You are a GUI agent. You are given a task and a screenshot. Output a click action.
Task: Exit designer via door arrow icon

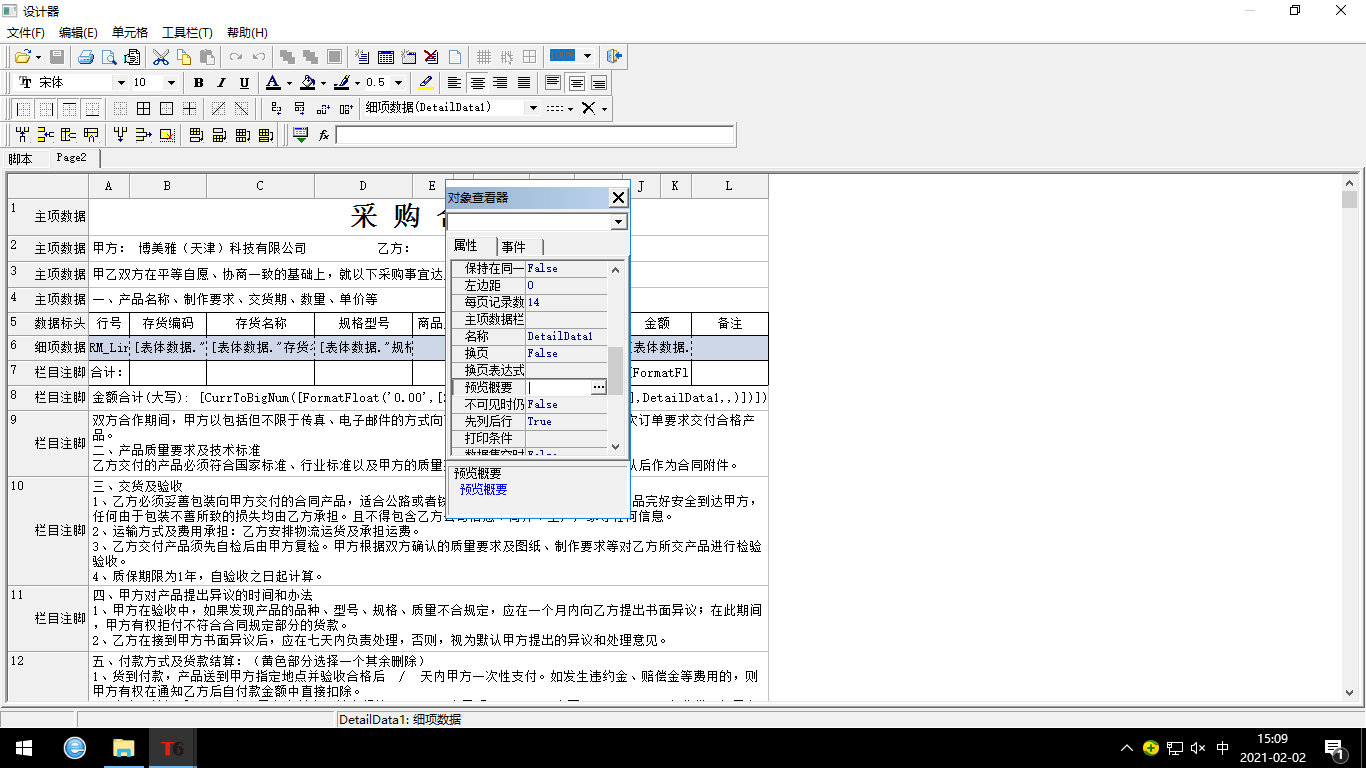point(615,57)
